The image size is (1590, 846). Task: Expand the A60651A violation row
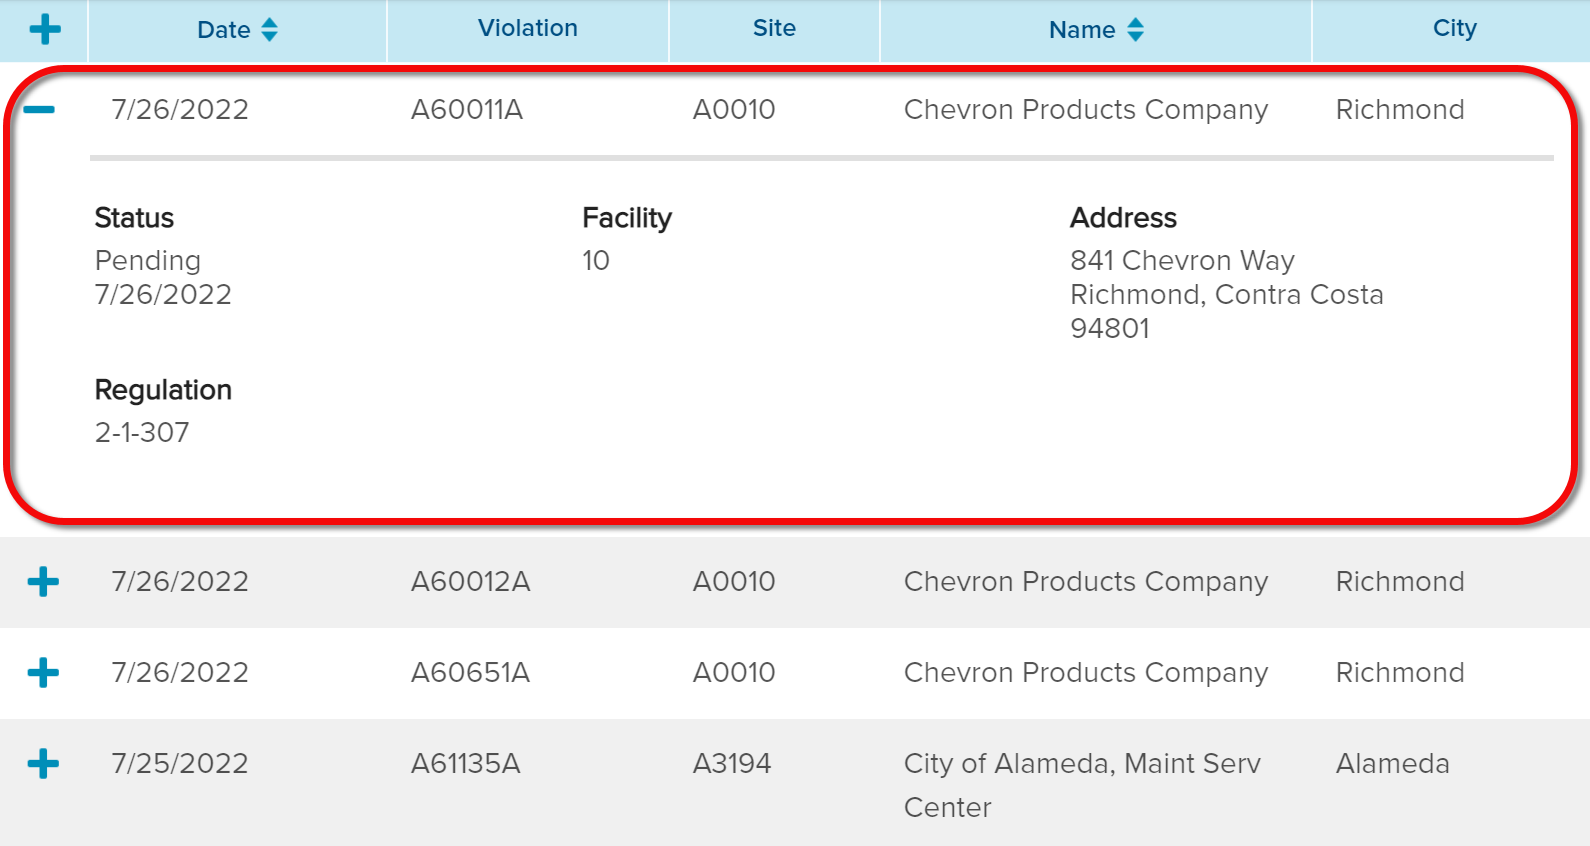pos(43,672)
